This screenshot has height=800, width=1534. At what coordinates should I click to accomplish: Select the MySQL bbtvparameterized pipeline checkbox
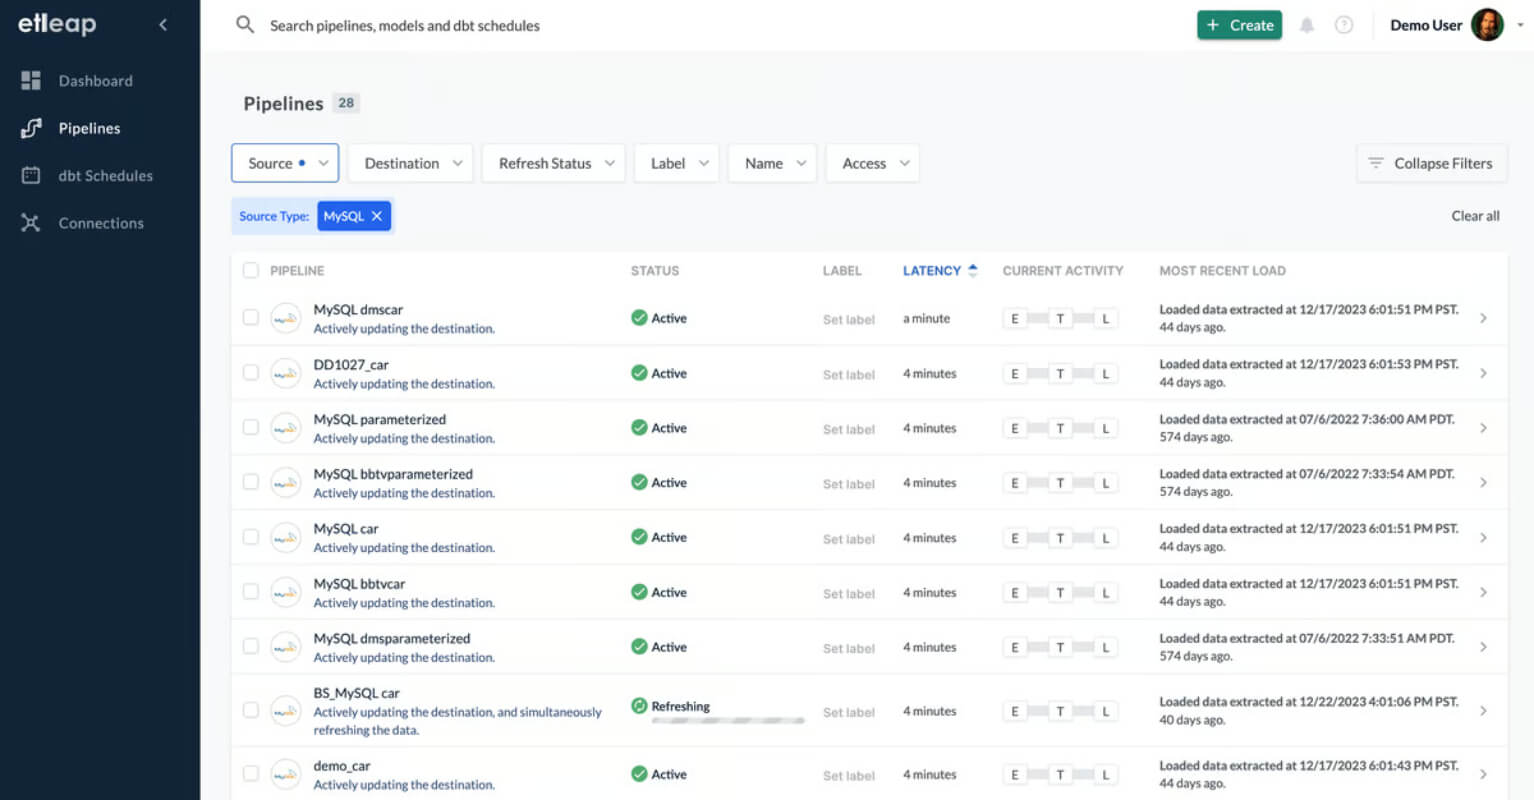click(x=251, y=482)
